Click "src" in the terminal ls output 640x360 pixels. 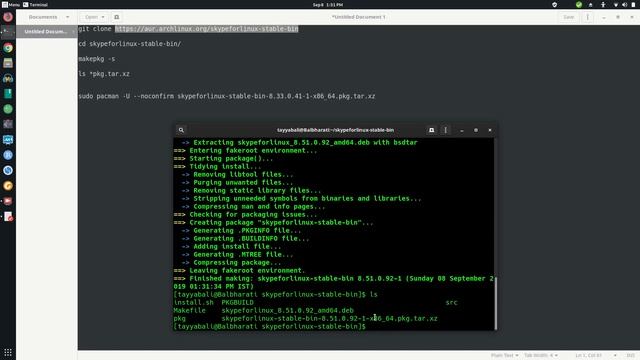point(451,302)
